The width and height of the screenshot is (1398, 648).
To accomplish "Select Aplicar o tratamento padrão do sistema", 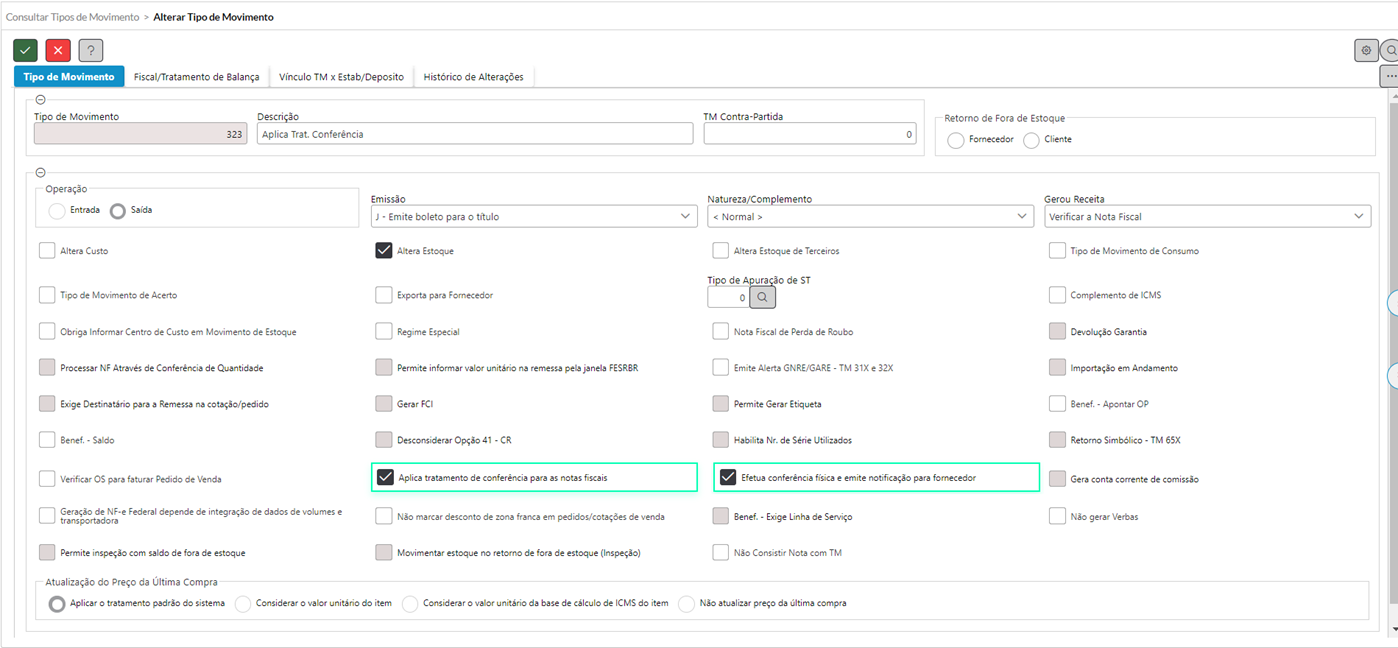I will 58,604.
